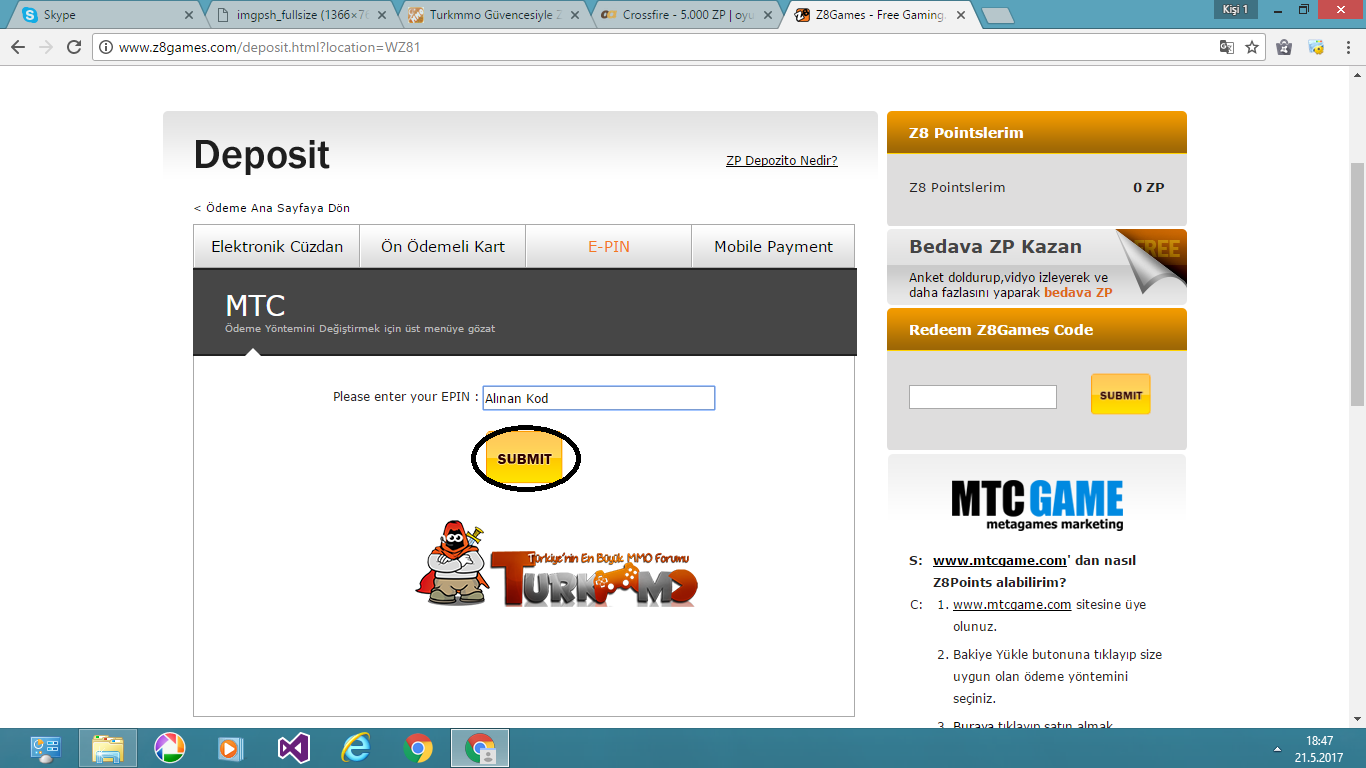This screenshot has height=768, width=1366.
Task: Open the translate page icon
Action: 1227,47
